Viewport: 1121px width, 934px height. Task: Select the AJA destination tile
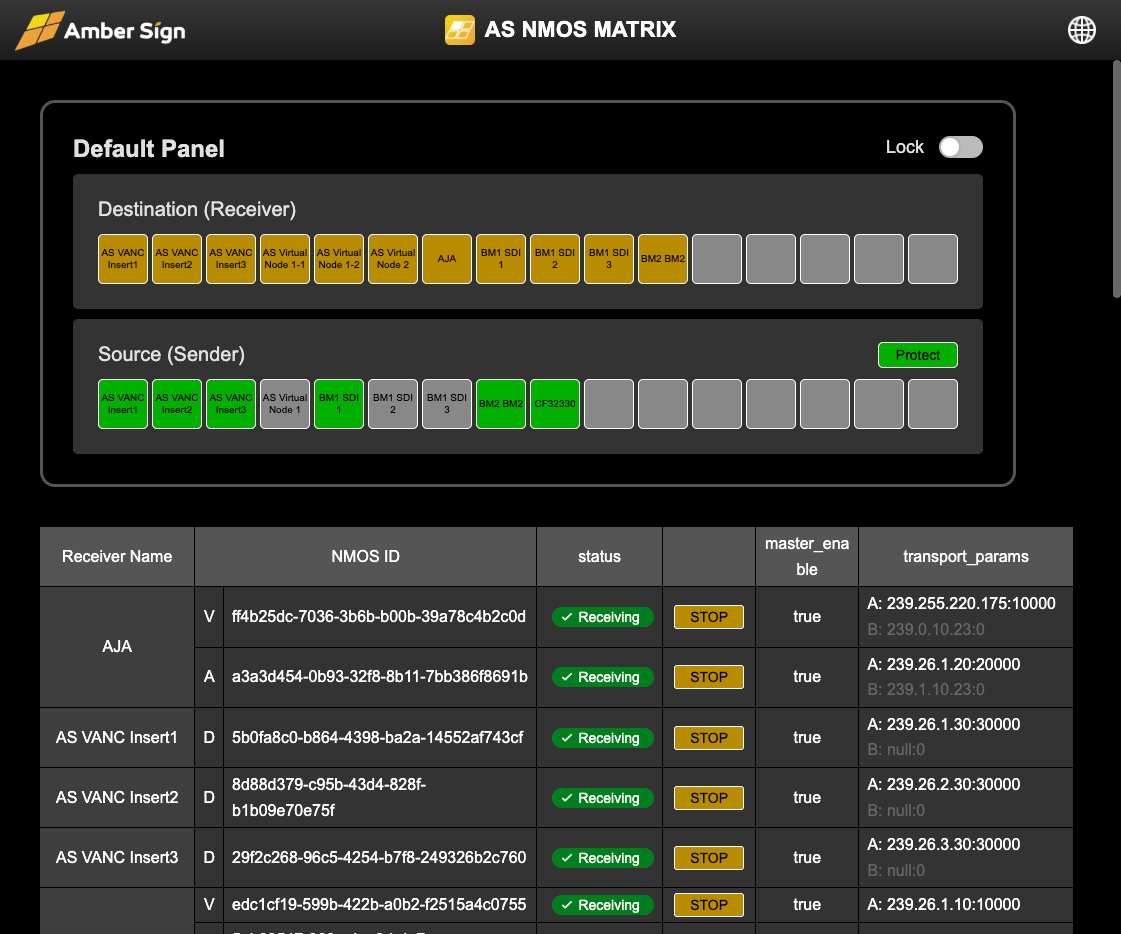447,259
